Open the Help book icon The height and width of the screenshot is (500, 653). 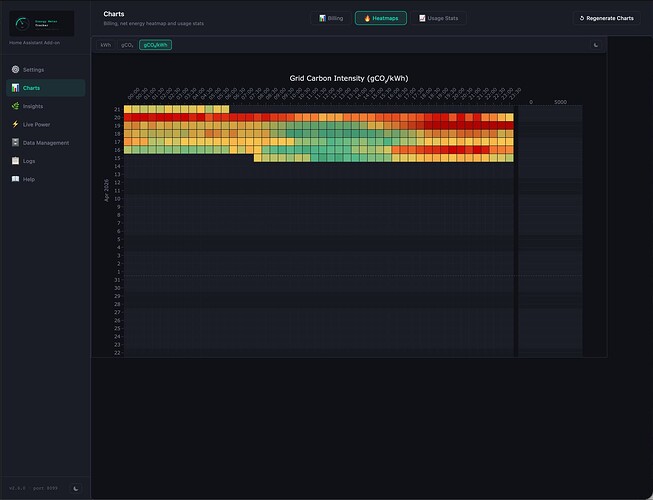pyautogui.click(x=15, y=179)
